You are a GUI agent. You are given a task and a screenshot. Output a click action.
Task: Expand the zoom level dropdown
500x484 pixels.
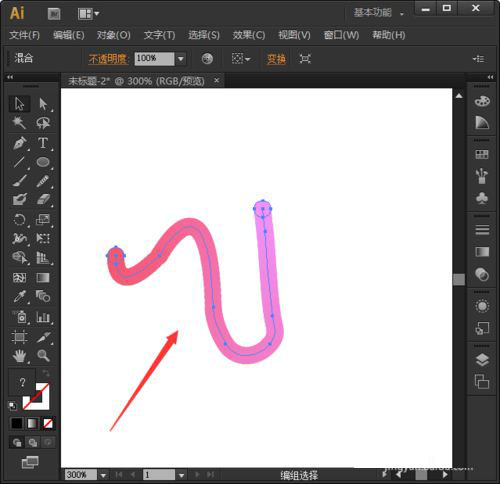103,475
